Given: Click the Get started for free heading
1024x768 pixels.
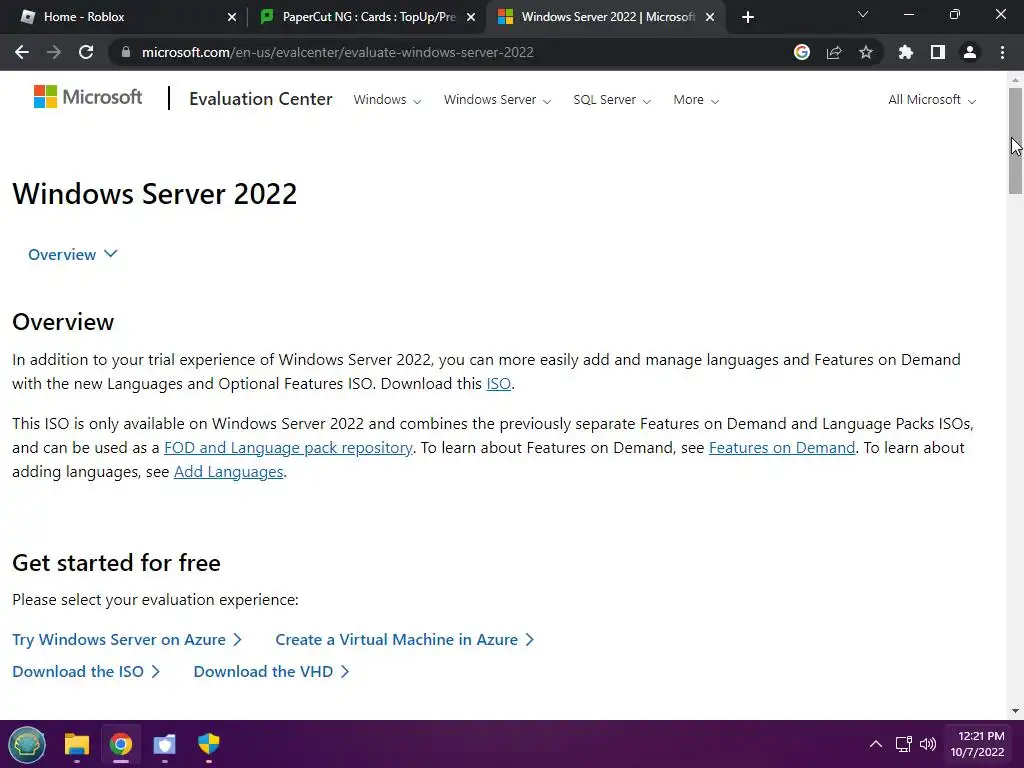Looking at the screenshot, I should [x=116, y=563].
